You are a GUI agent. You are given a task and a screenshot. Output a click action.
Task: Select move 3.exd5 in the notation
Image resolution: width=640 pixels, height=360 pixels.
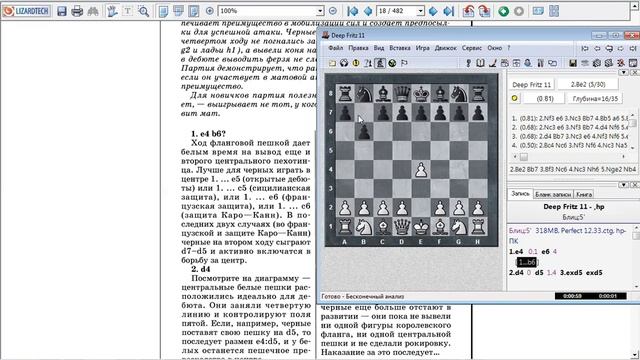[571, 272]
